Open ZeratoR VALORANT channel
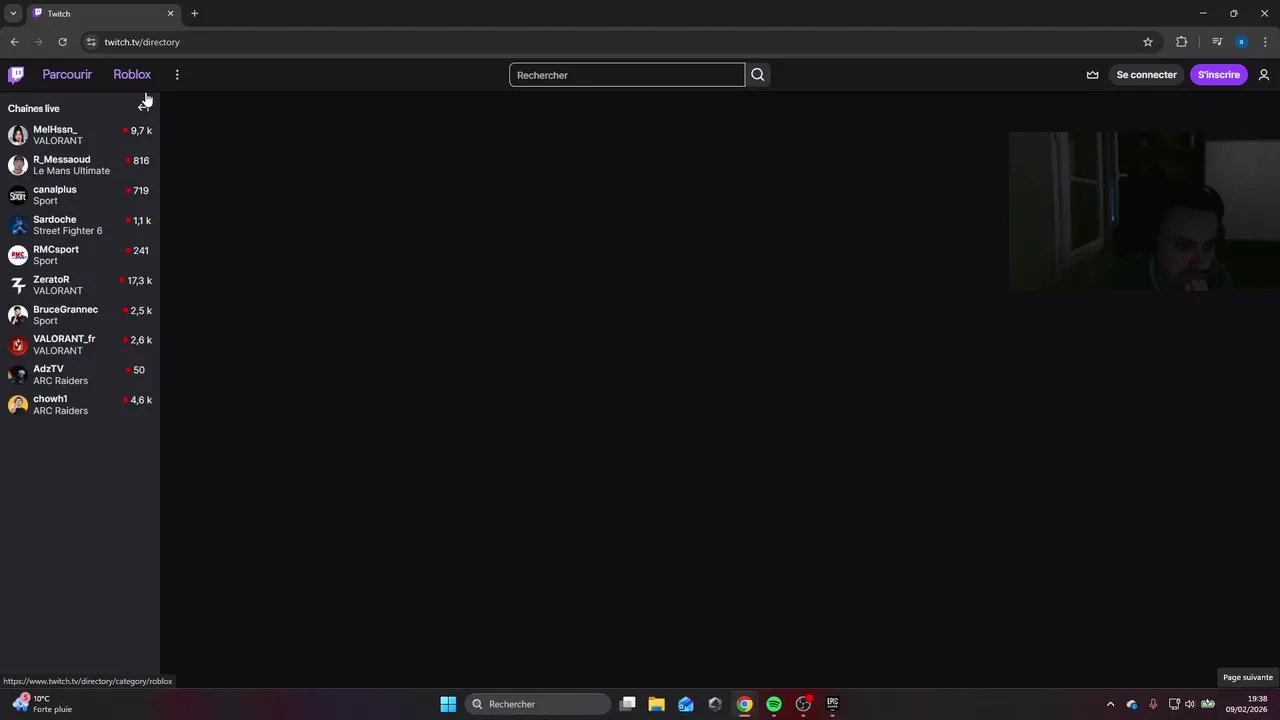Viewport: 1280px width, 720px height. [80, 285]
